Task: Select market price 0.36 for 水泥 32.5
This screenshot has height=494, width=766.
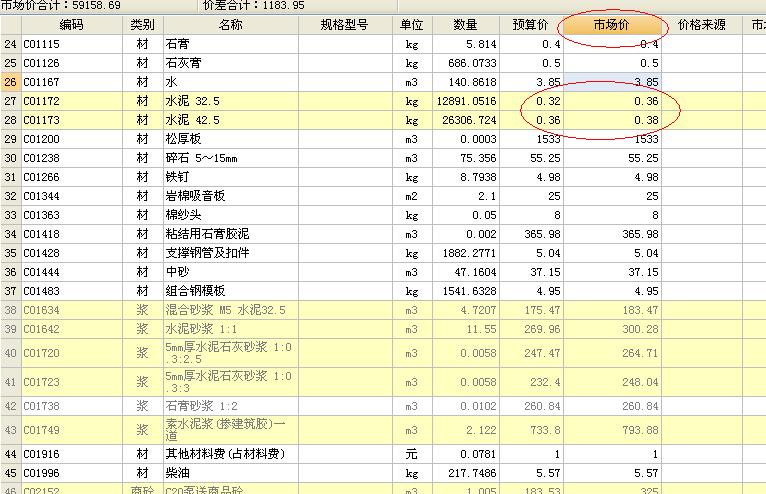Action: 612,101
